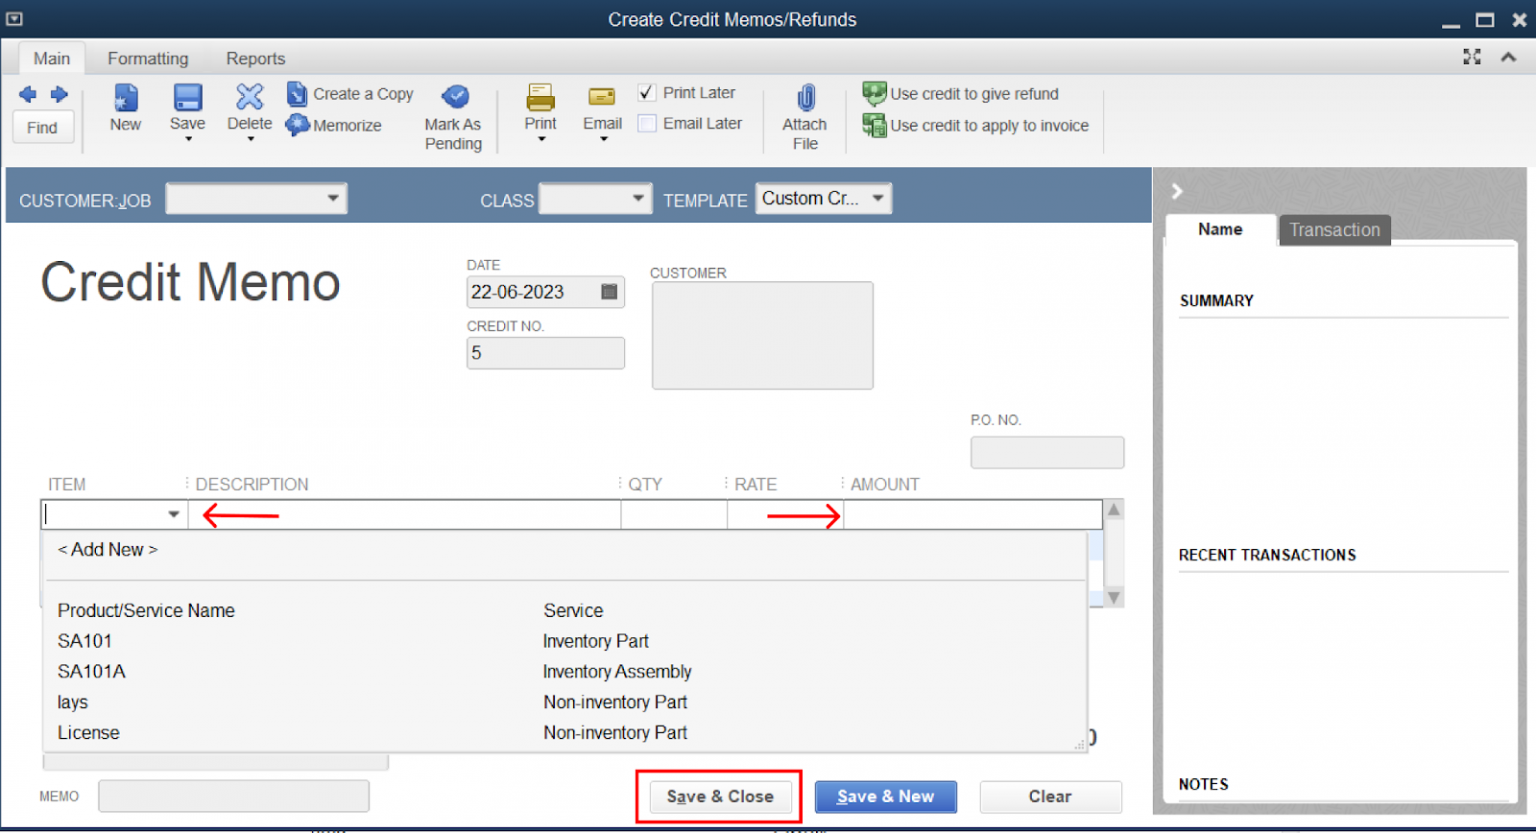Screen dimensions: 1536x833
Task: Select the Transaction tab in side panel
Action: pos(1334,229)
